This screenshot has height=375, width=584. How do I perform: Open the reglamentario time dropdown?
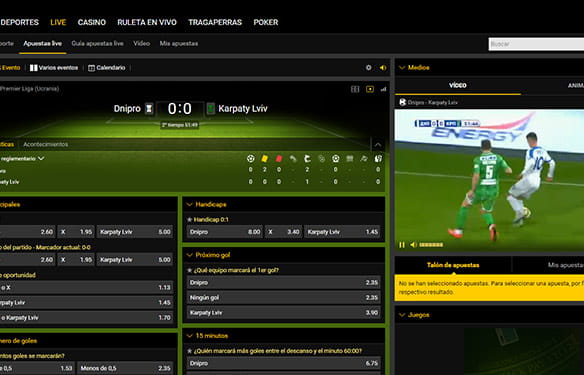pos(22,159)
